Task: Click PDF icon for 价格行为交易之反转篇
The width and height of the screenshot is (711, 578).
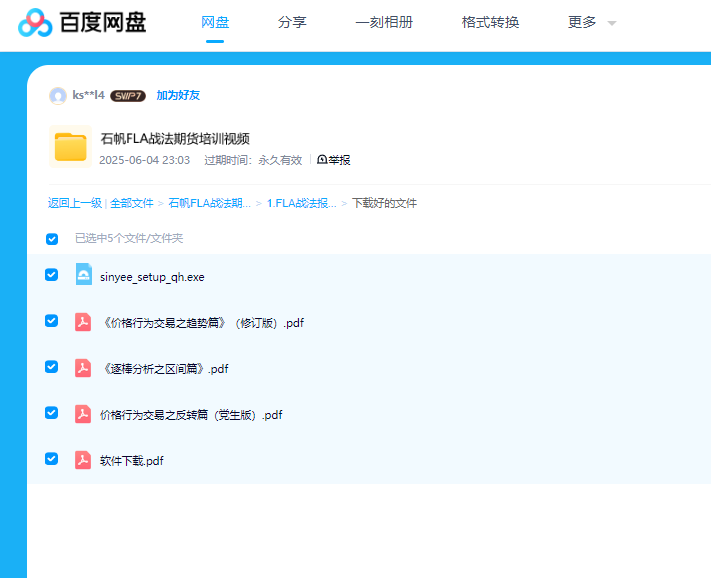Action: (83, 414)
